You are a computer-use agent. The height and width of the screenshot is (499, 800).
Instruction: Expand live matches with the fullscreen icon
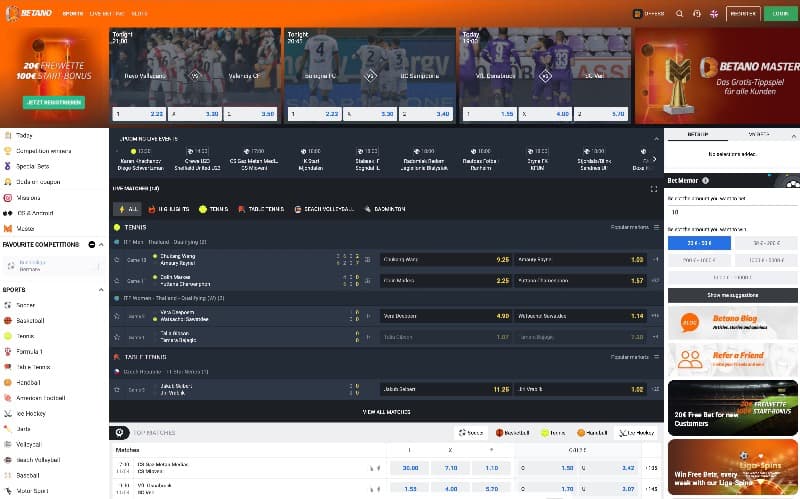[x=654, y=189]
